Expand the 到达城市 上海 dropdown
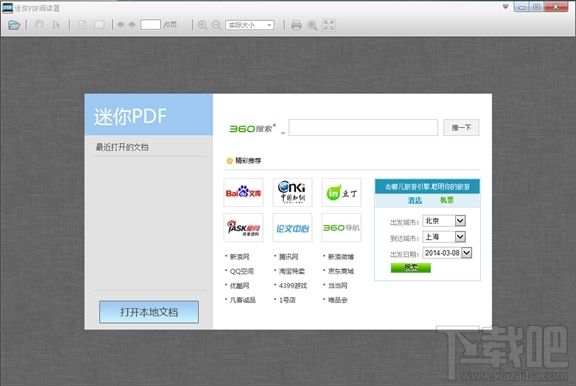Viewport: 576px width, 386px height. point(460,237)
